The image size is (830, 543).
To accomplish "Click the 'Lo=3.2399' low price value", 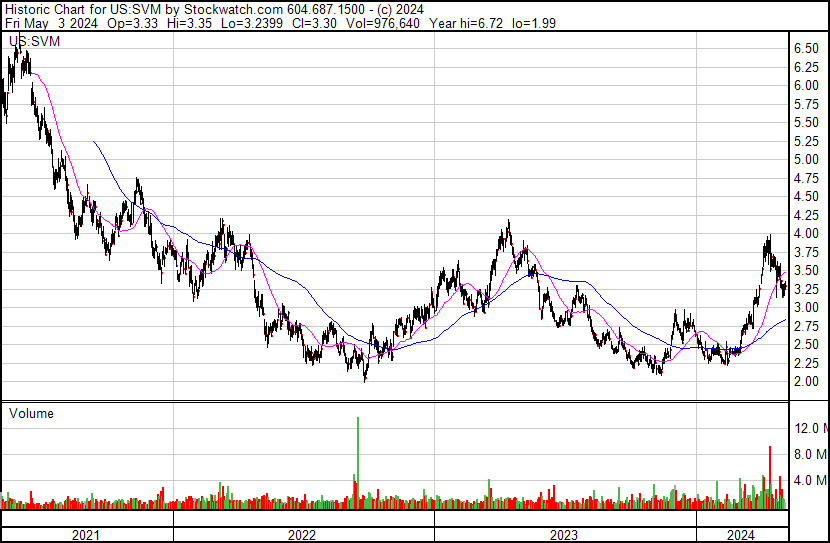I will tap(252, 23).
